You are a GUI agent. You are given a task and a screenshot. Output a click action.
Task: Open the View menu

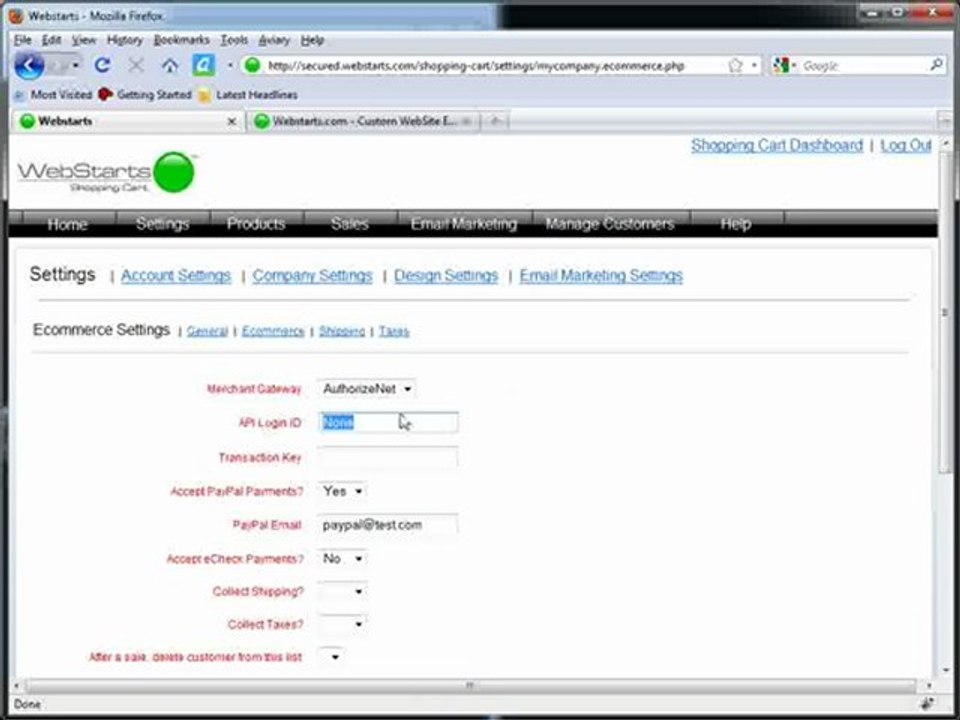tap(84, 40)
